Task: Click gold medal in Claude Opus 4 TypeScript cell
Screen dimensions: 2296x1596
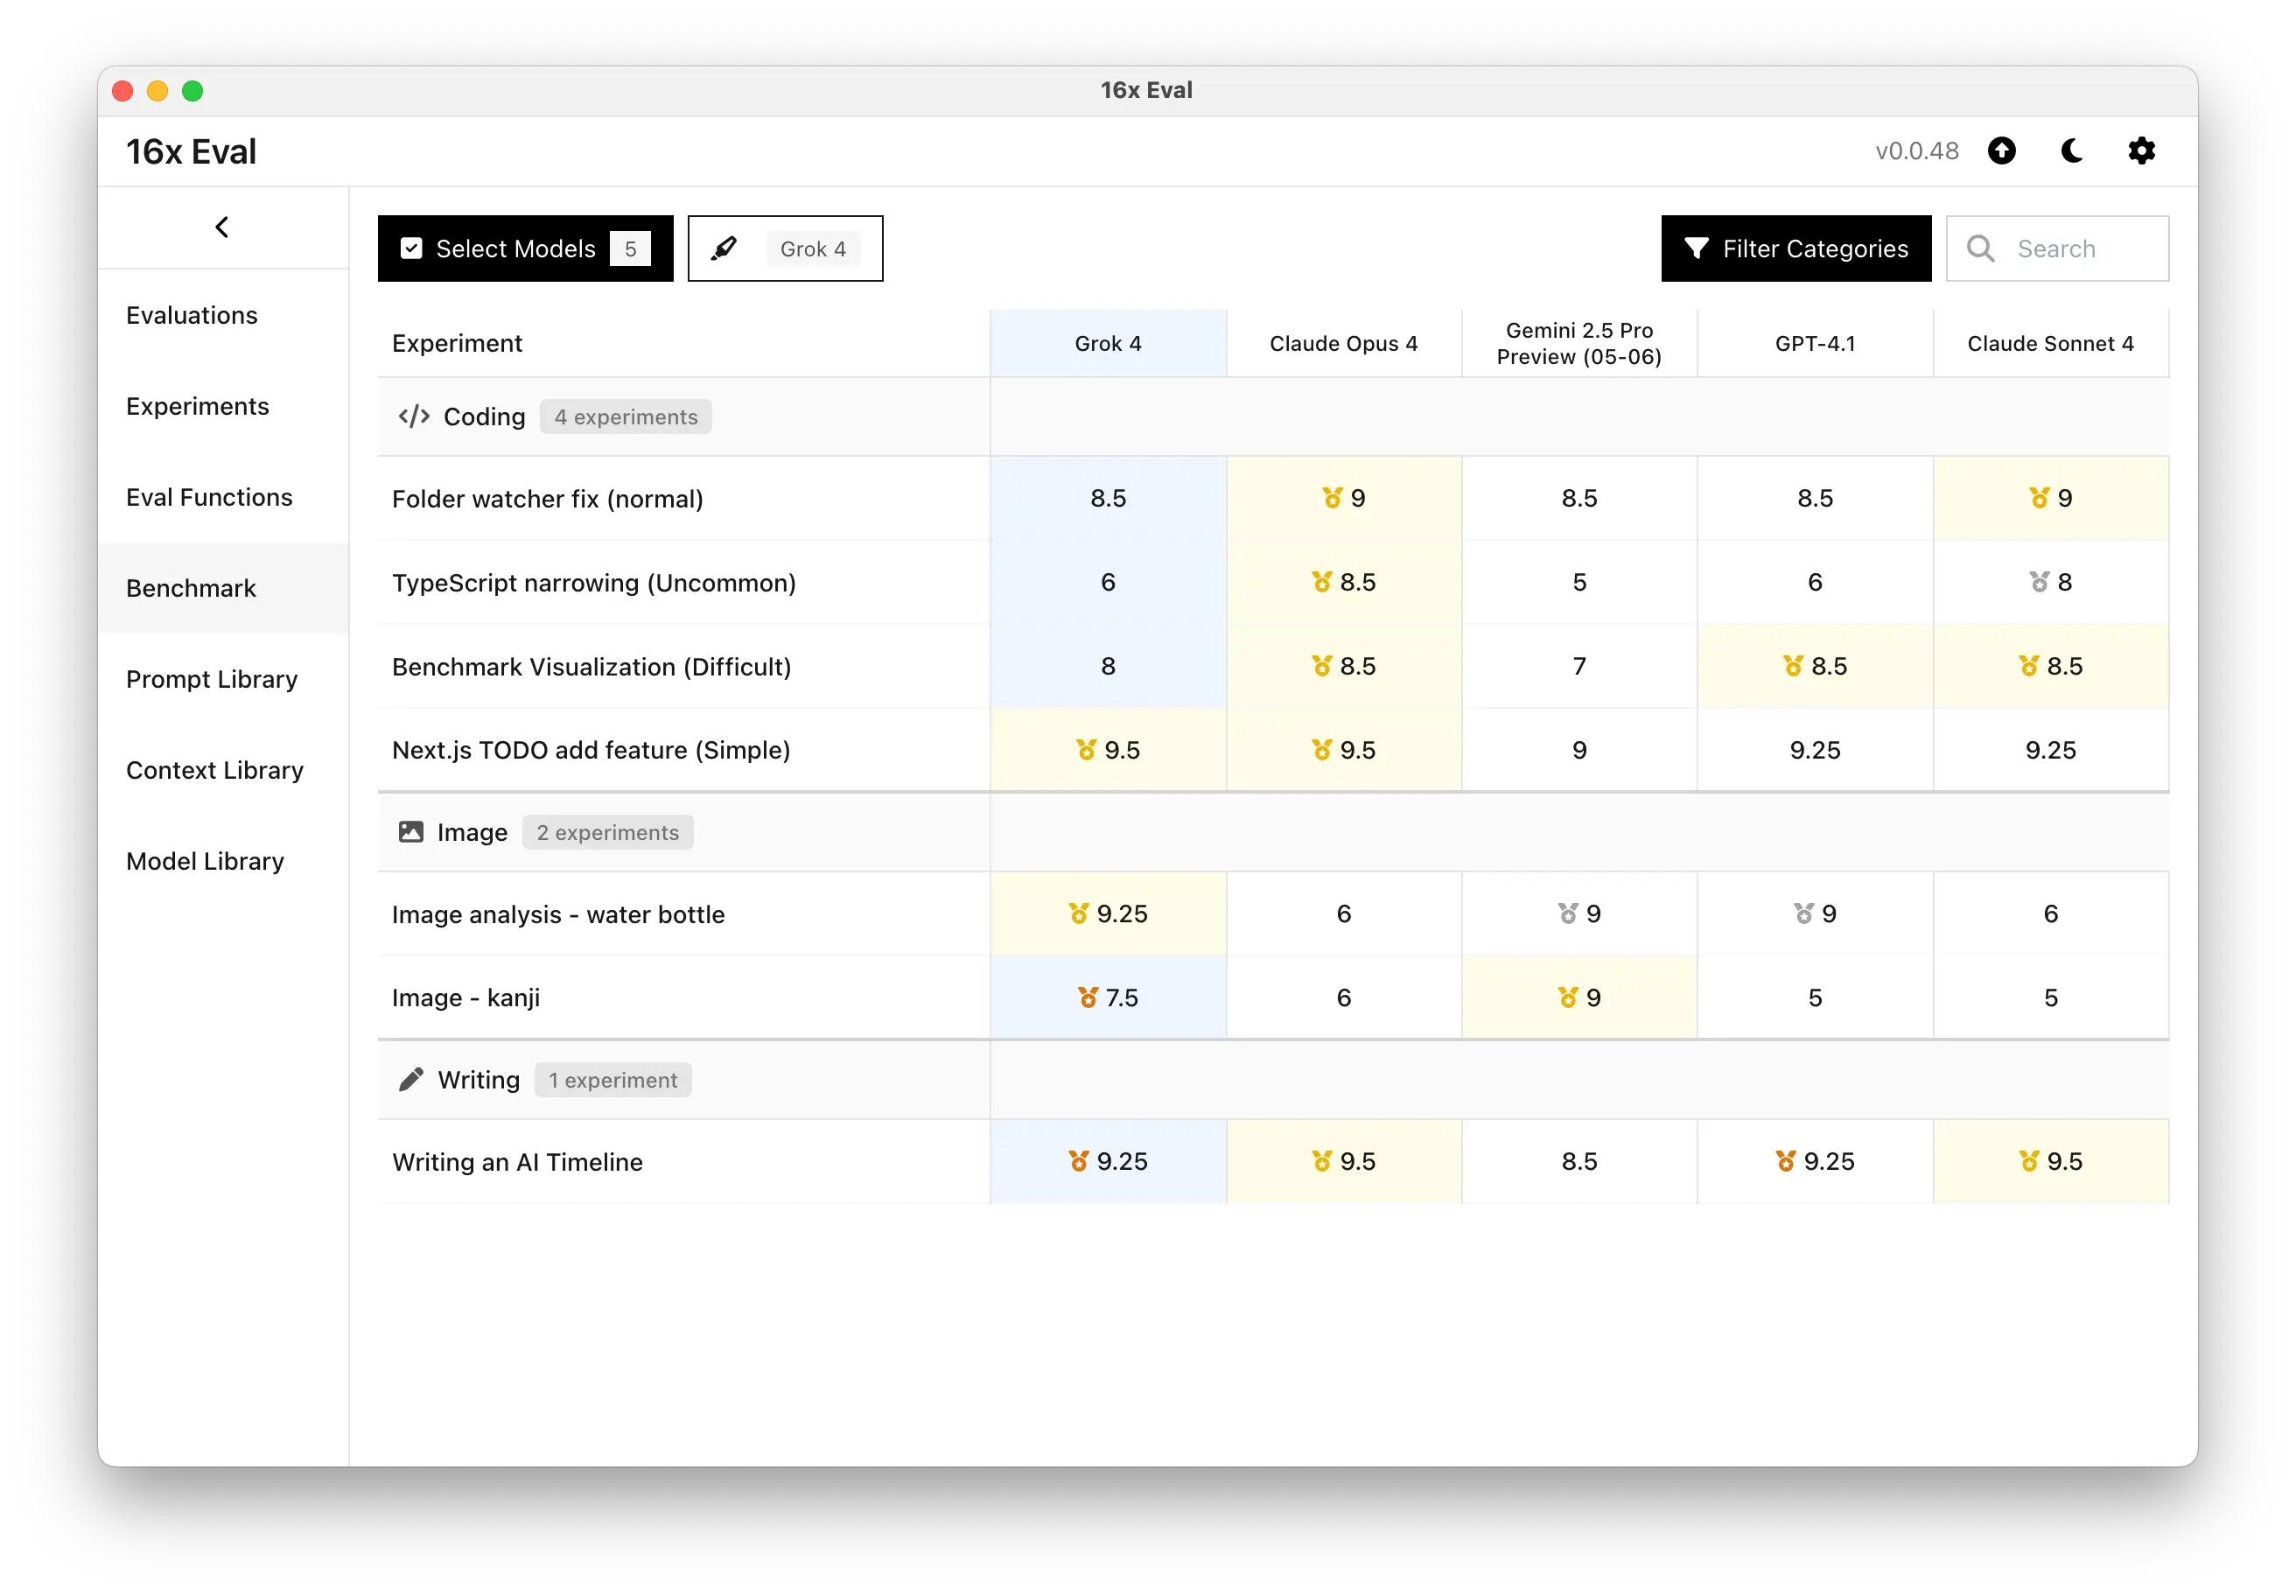Action: click(1322, 581)
